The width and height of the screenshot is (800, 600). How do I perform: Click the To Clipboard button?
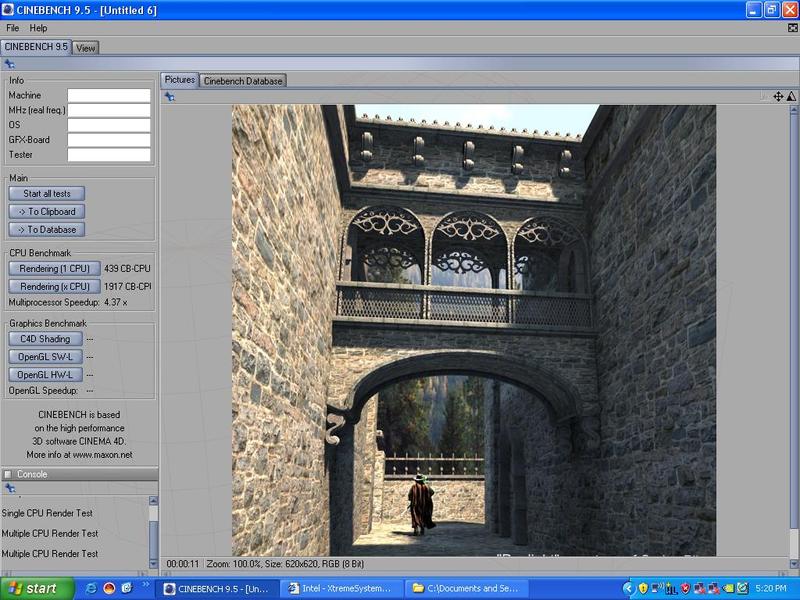click(x=46, y=212)
